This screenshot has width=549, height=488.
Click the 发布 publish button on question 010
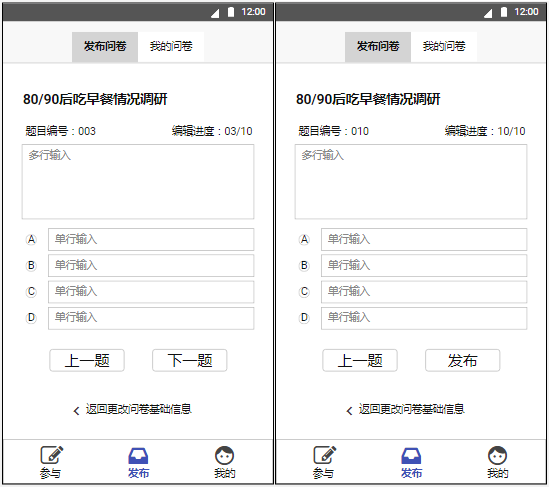[x=462, y=361]
